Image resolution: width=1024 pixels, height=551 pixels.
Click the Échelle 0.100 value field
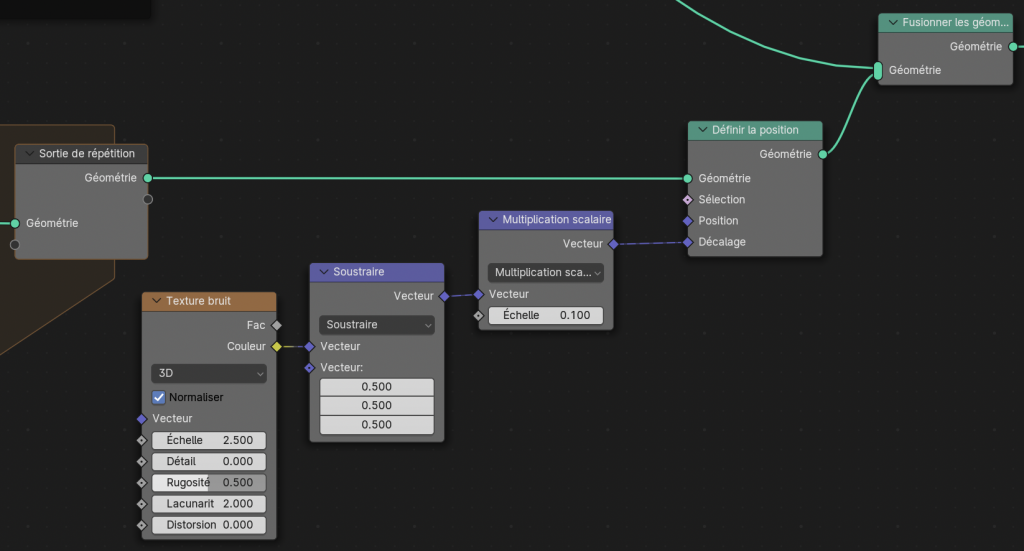coord(546,315)
